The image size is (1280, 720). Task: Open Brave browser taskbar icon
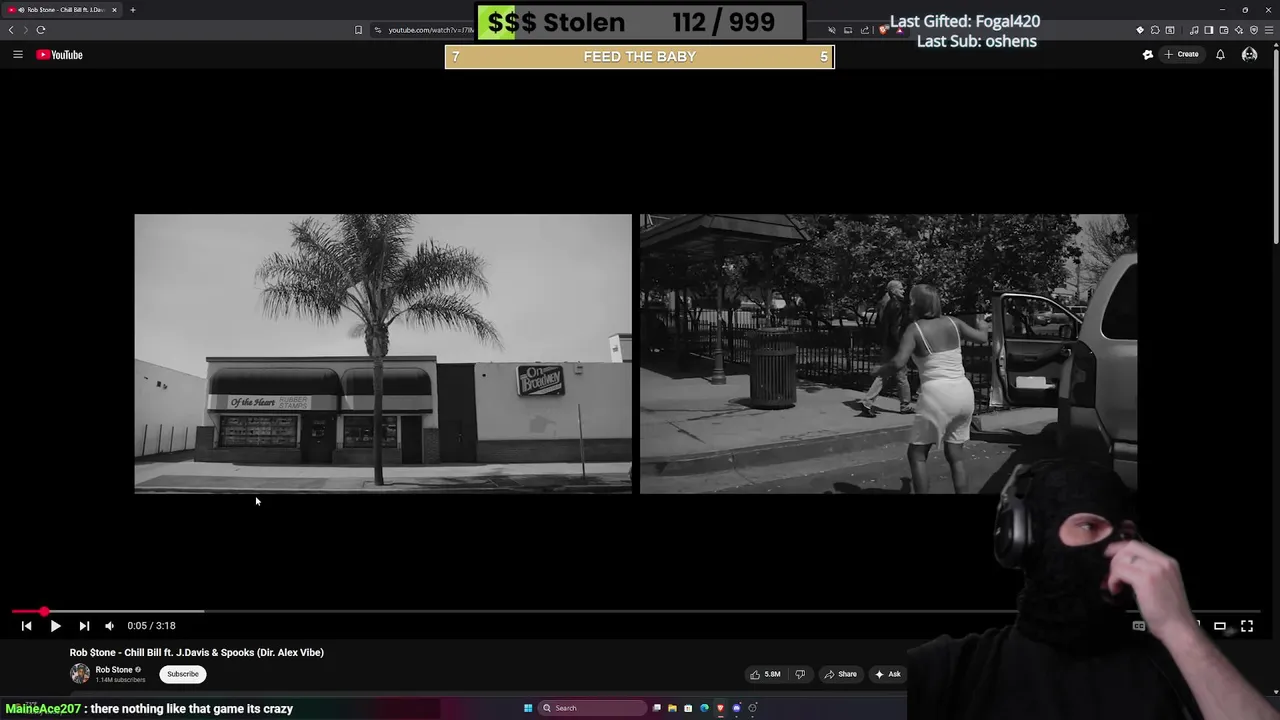720,708
